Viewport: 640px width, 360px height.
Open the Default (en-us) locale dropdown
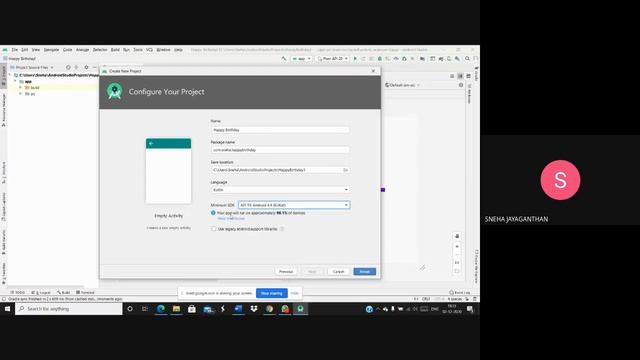[402, 85]
